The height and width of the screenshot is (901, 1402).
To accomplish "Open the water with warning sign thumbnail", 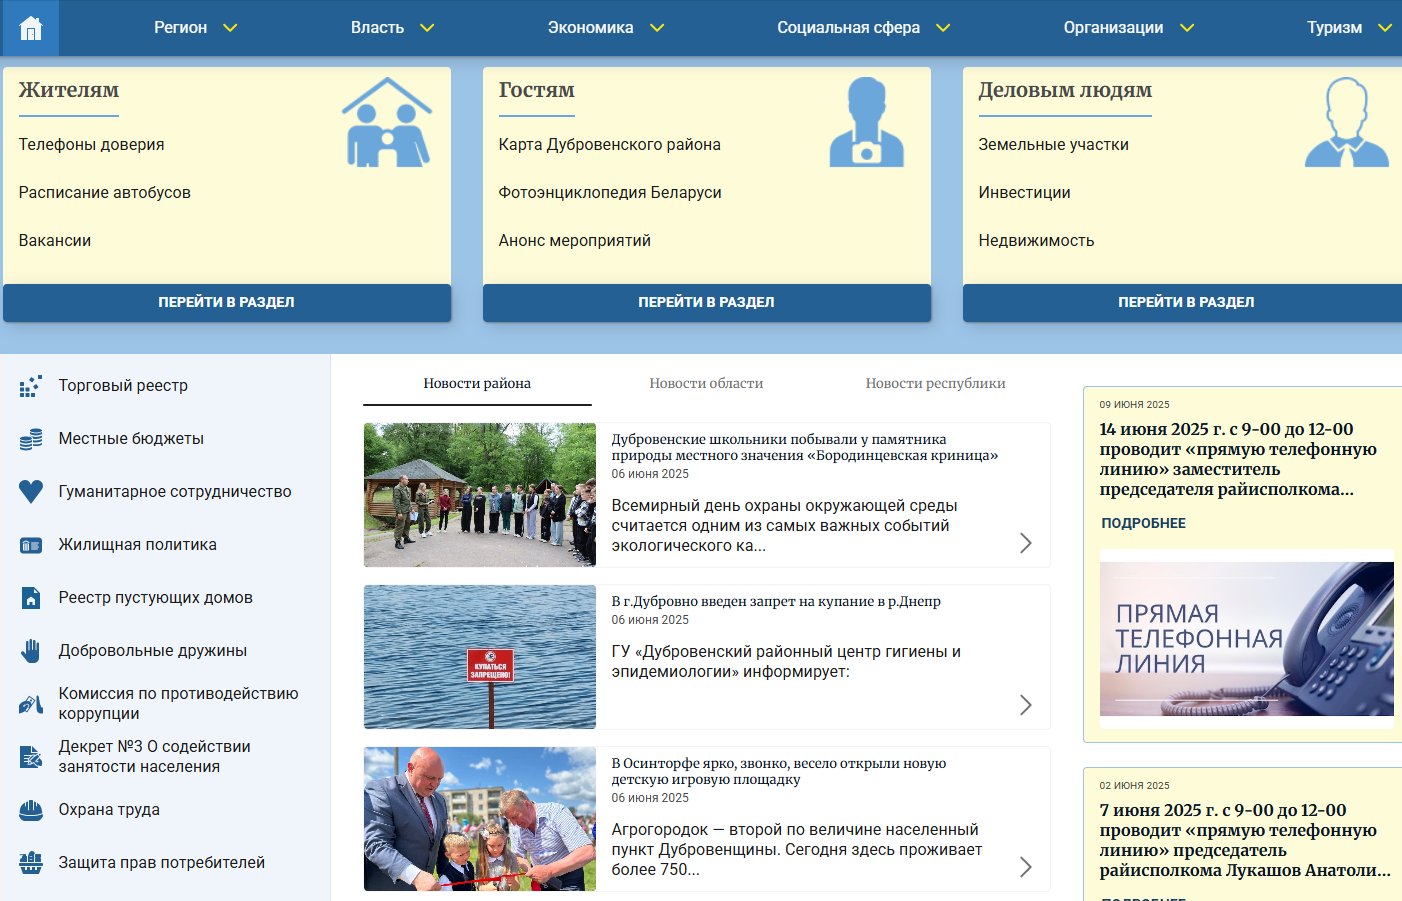I will pyautogui.click(x=480, y=657).
